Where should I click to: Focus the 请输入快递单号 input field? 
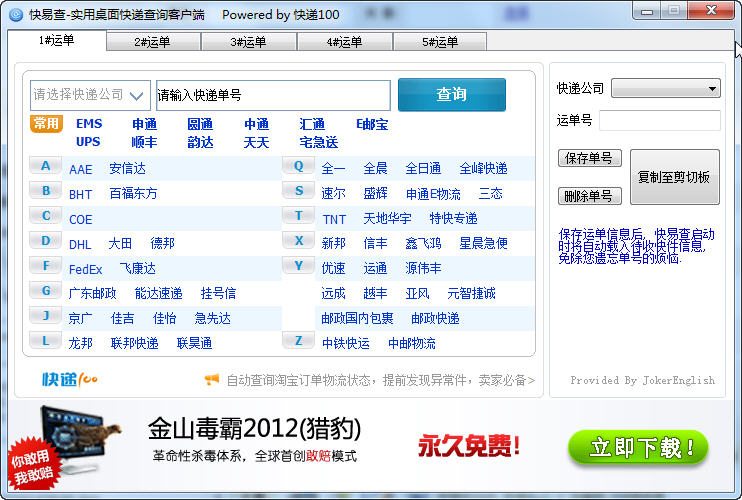(273, 96)
